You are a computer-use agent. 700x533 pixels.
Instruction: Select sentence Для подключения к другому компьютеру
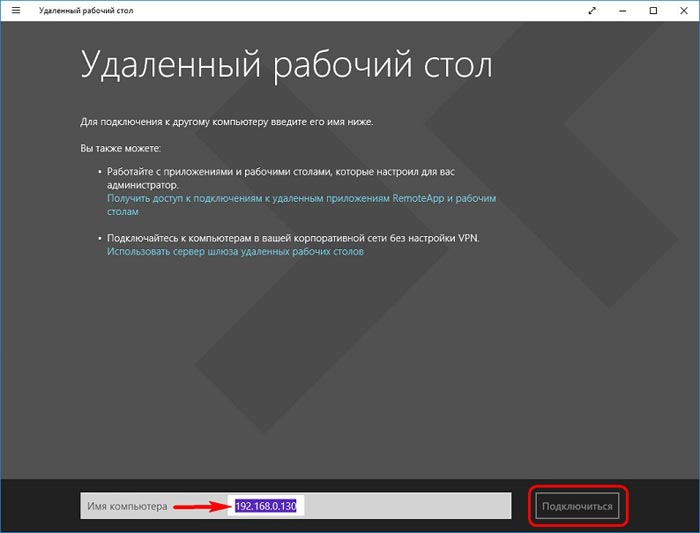click(227, 122)
